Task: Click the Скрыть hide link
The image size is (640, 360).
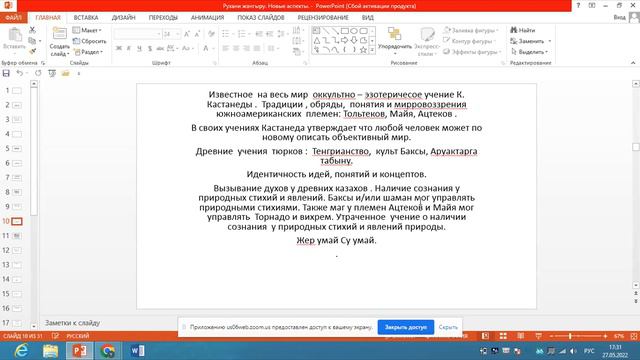Action: click(x=448, y=327)
